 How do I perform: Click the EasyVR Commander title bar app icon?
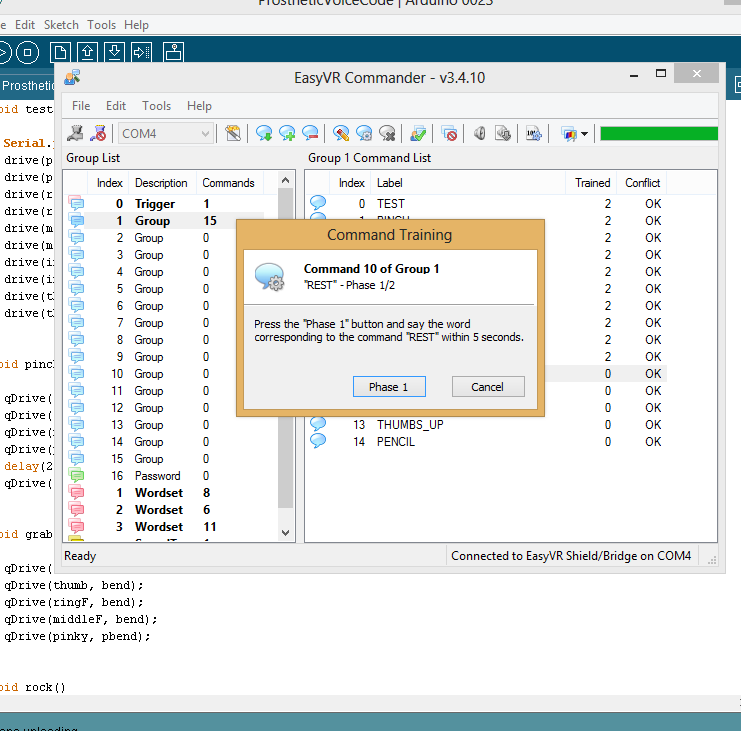[x=72, y=77]
